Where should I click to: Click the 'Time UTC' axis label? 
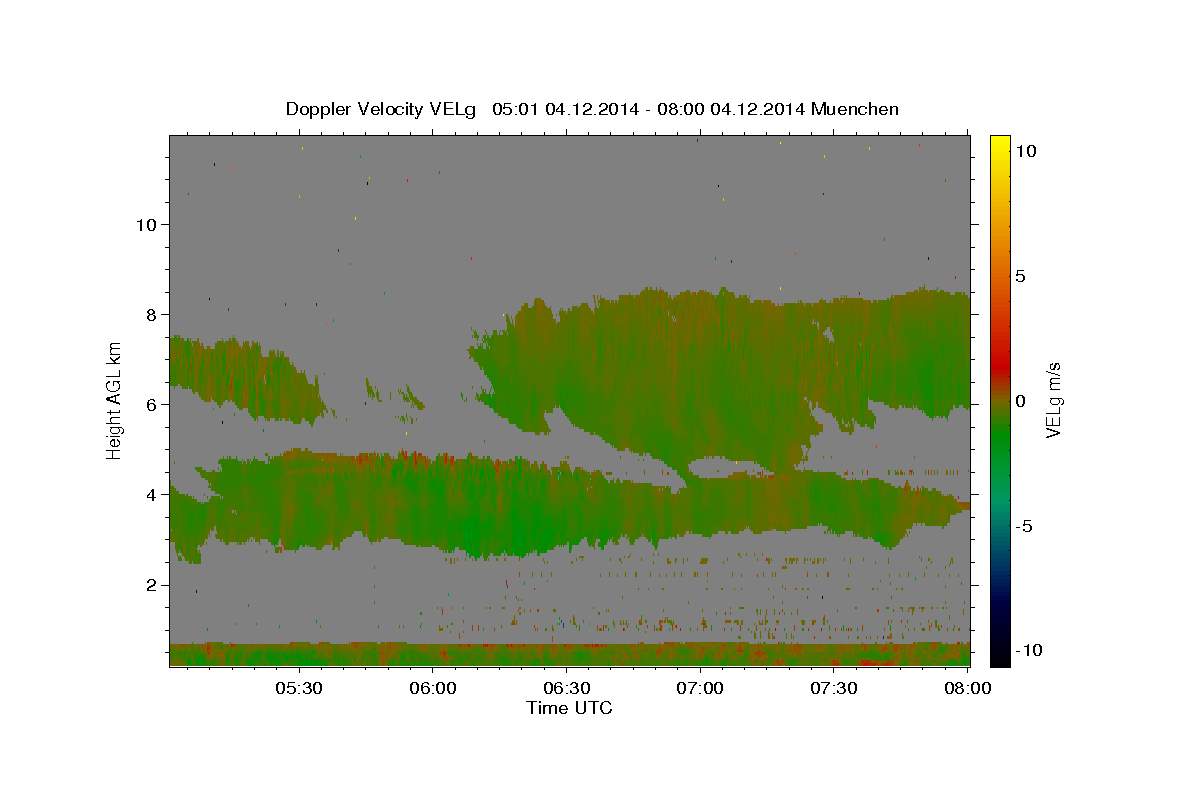click(569, 708)
